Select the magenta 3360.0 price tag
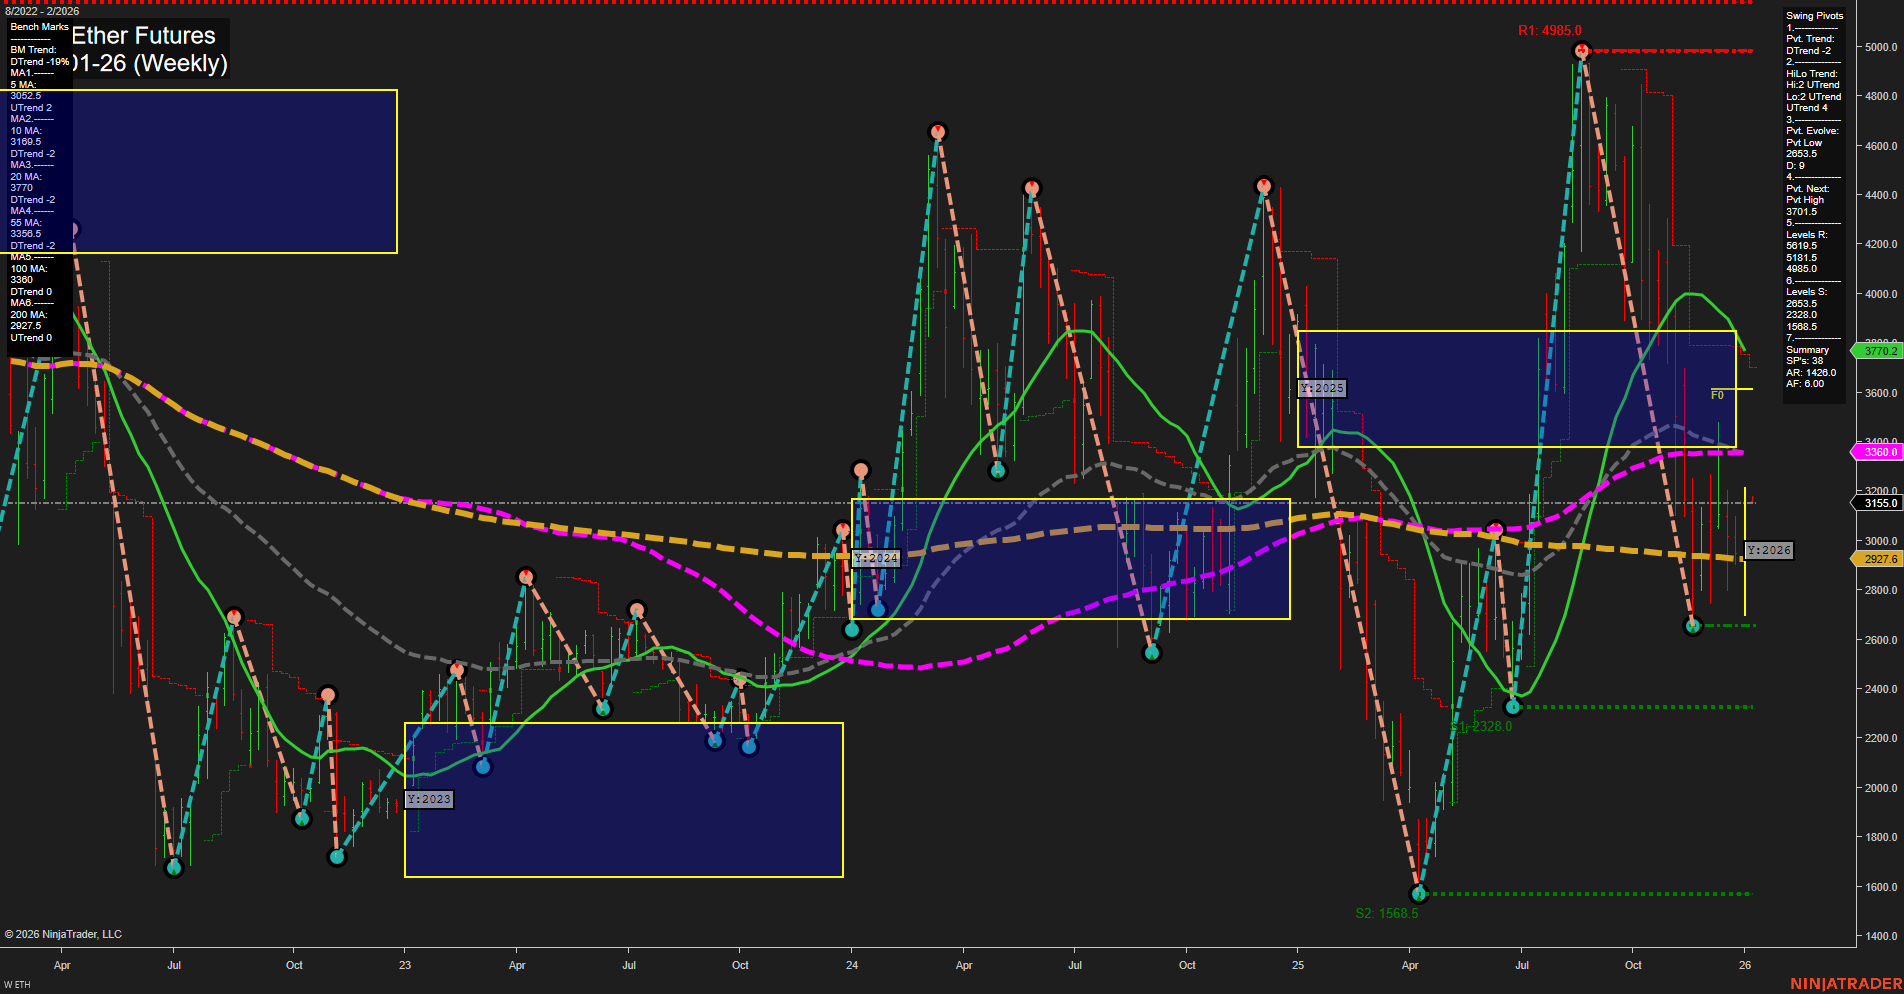Screen dimensions: 1904x994 point(1878,451)
